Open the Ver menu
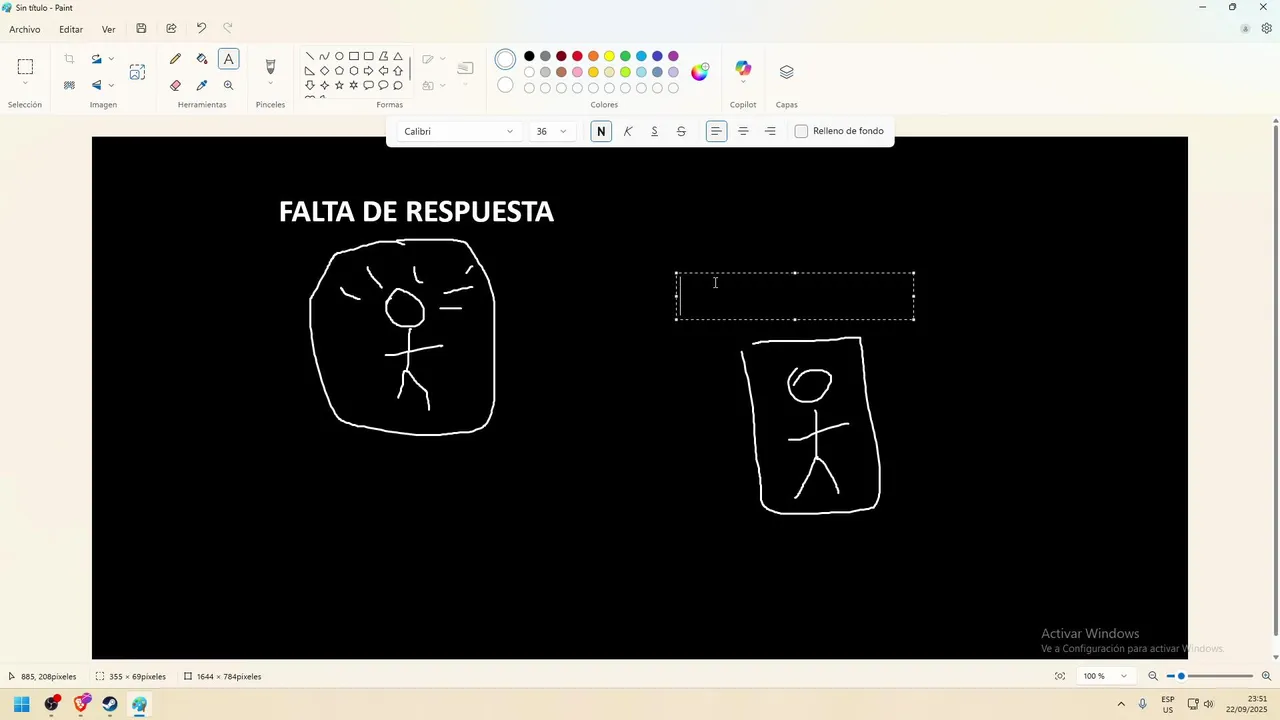The width and height of the screenshot is (1280, 720). tap(108, 29)
